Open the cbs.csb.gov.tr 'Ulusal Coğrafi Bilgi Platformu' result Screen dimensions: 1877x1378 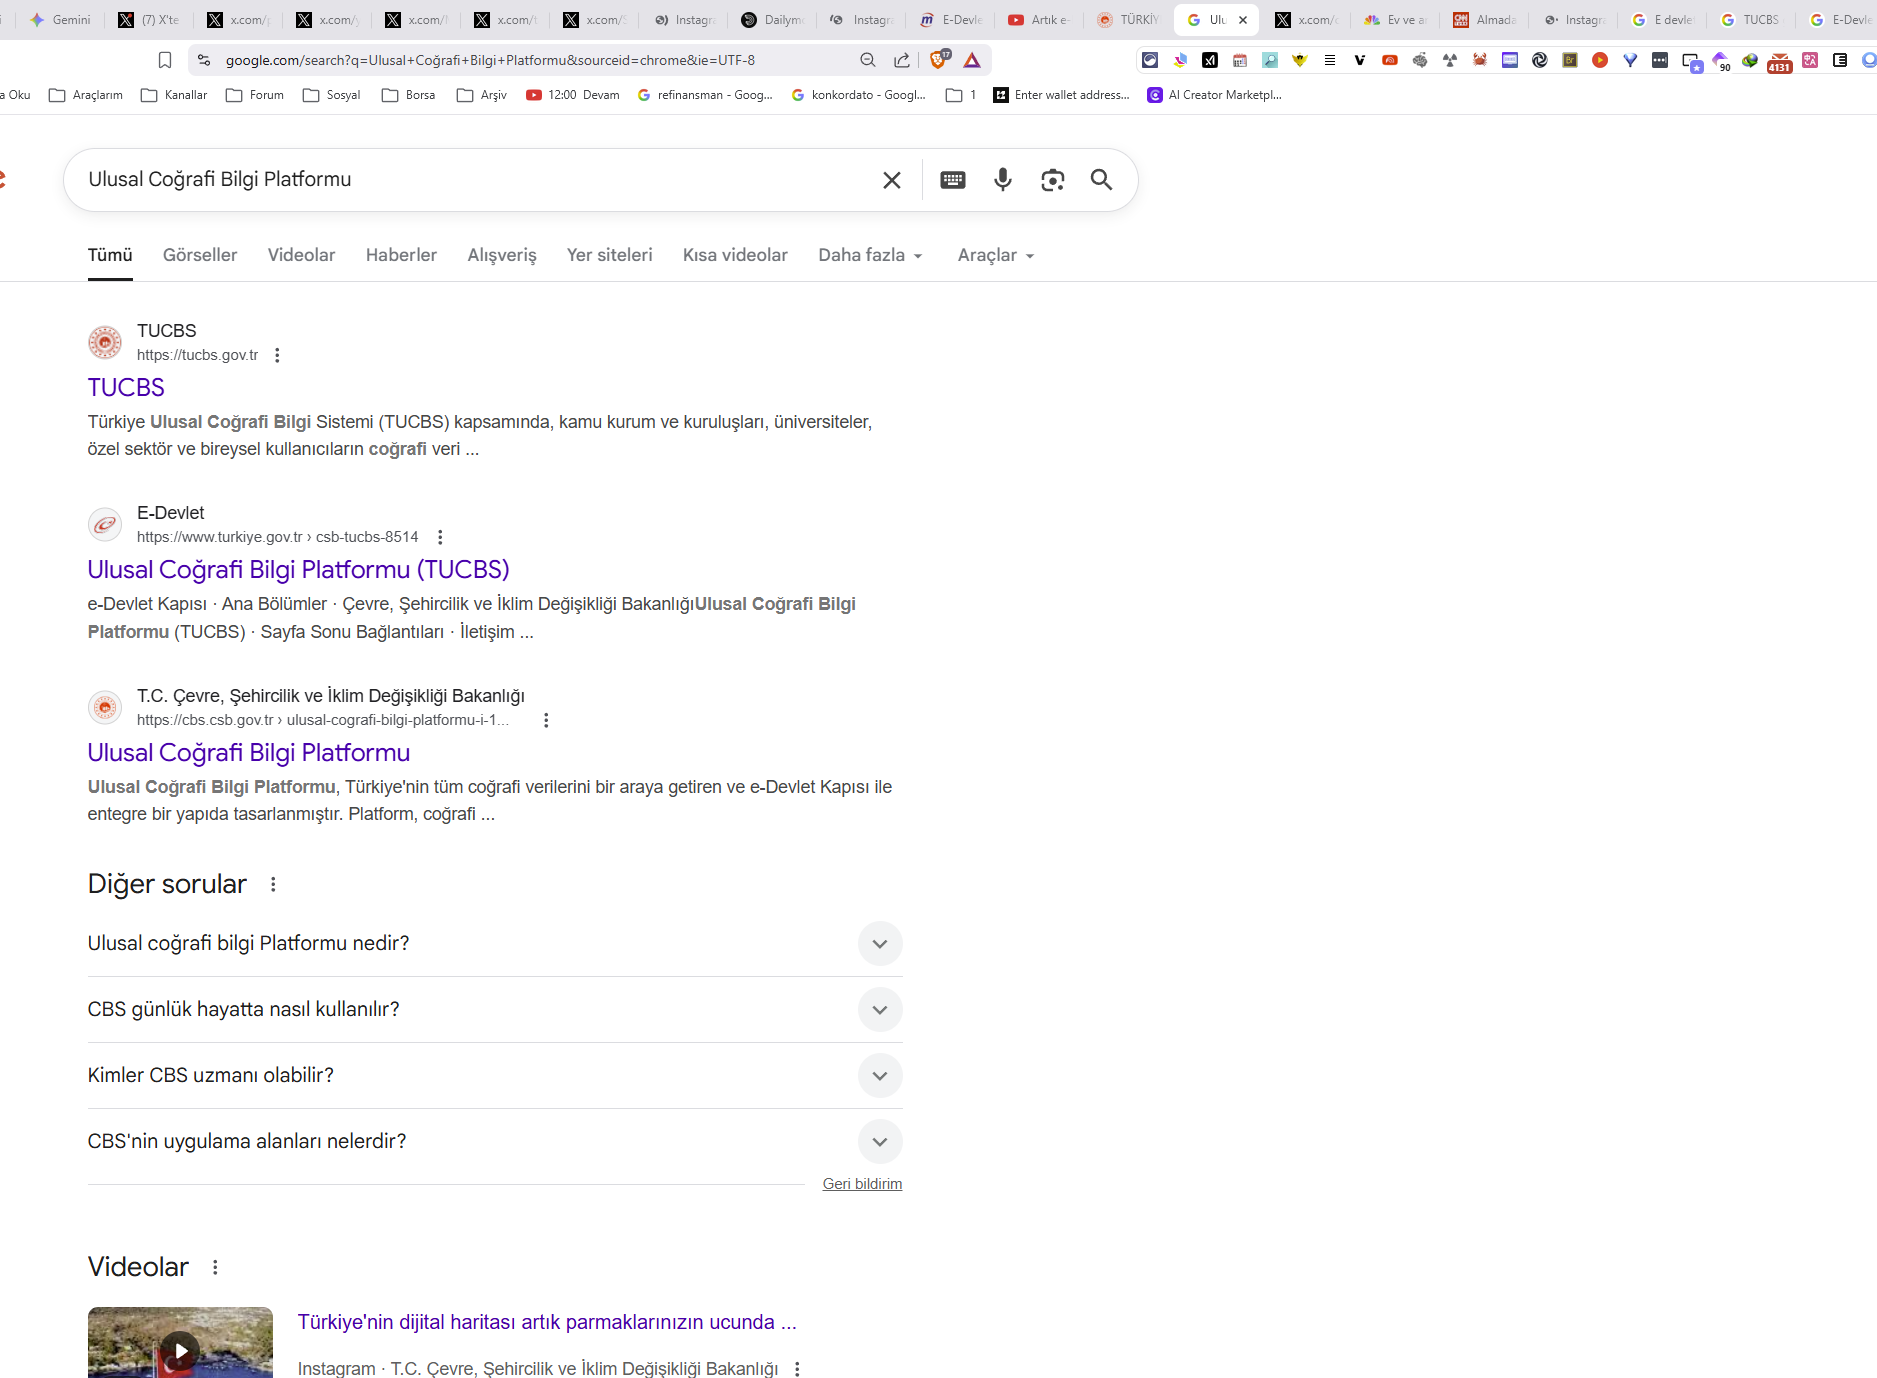249,753
